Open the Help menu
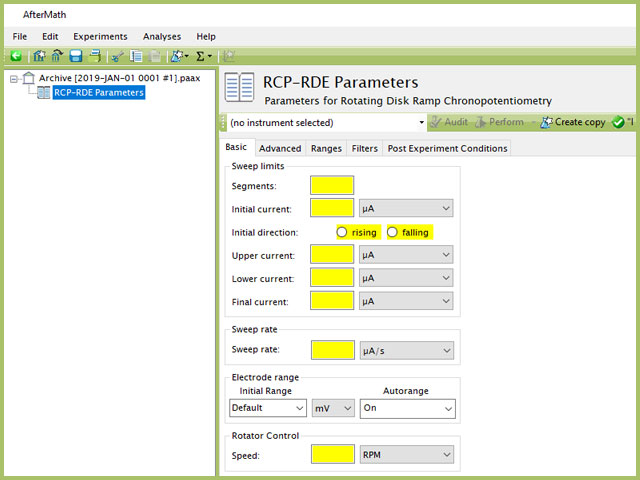 [206, 36]
